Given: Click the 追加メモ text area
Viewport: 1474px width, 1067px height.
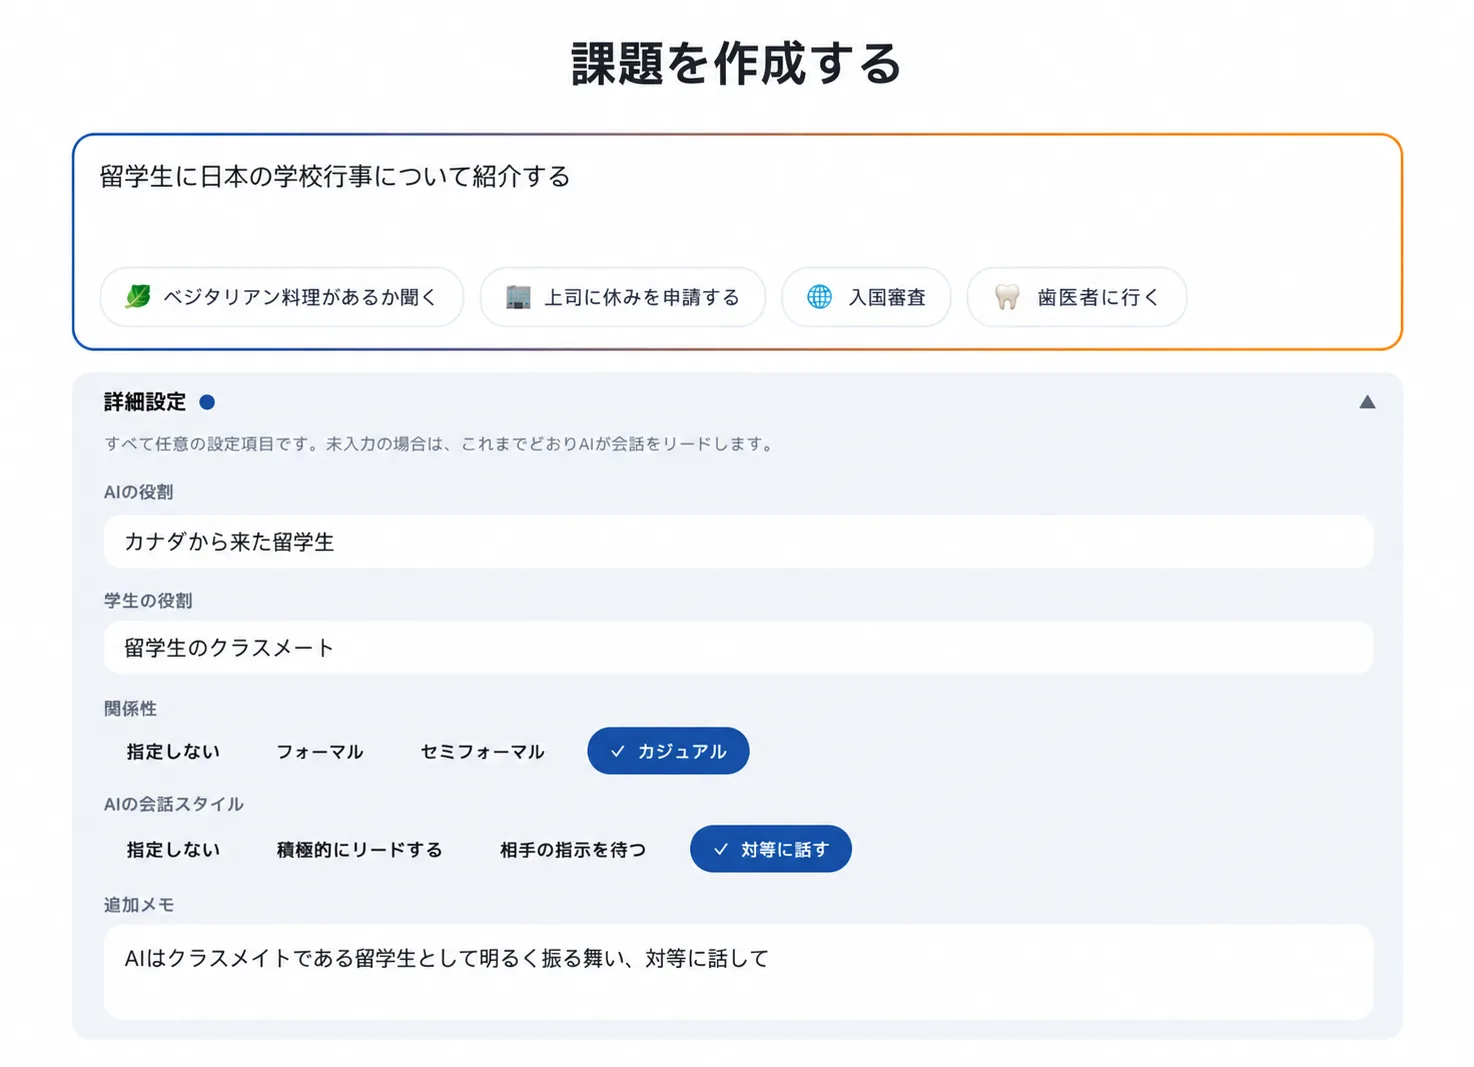Looking at the screenshot, I should click(x=738, y=972).
